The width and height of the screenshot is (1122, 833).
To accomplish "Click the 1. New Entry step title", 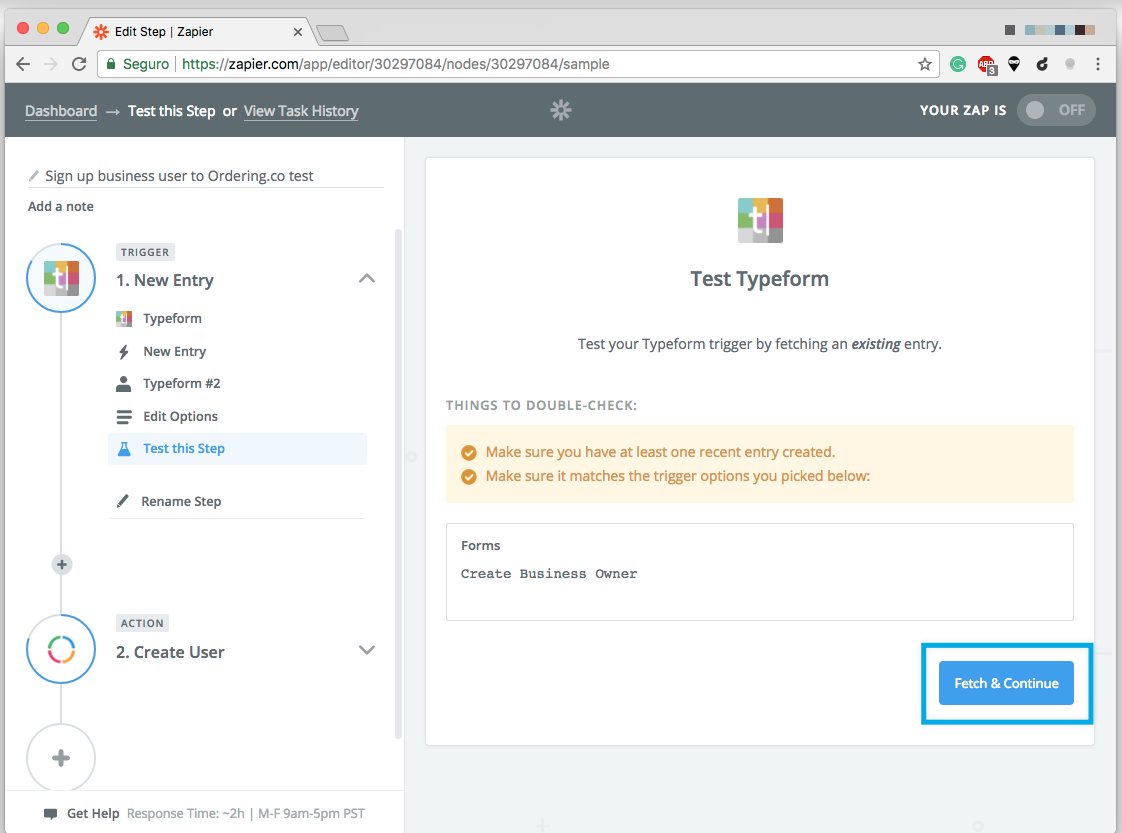I will coord(165,281).
